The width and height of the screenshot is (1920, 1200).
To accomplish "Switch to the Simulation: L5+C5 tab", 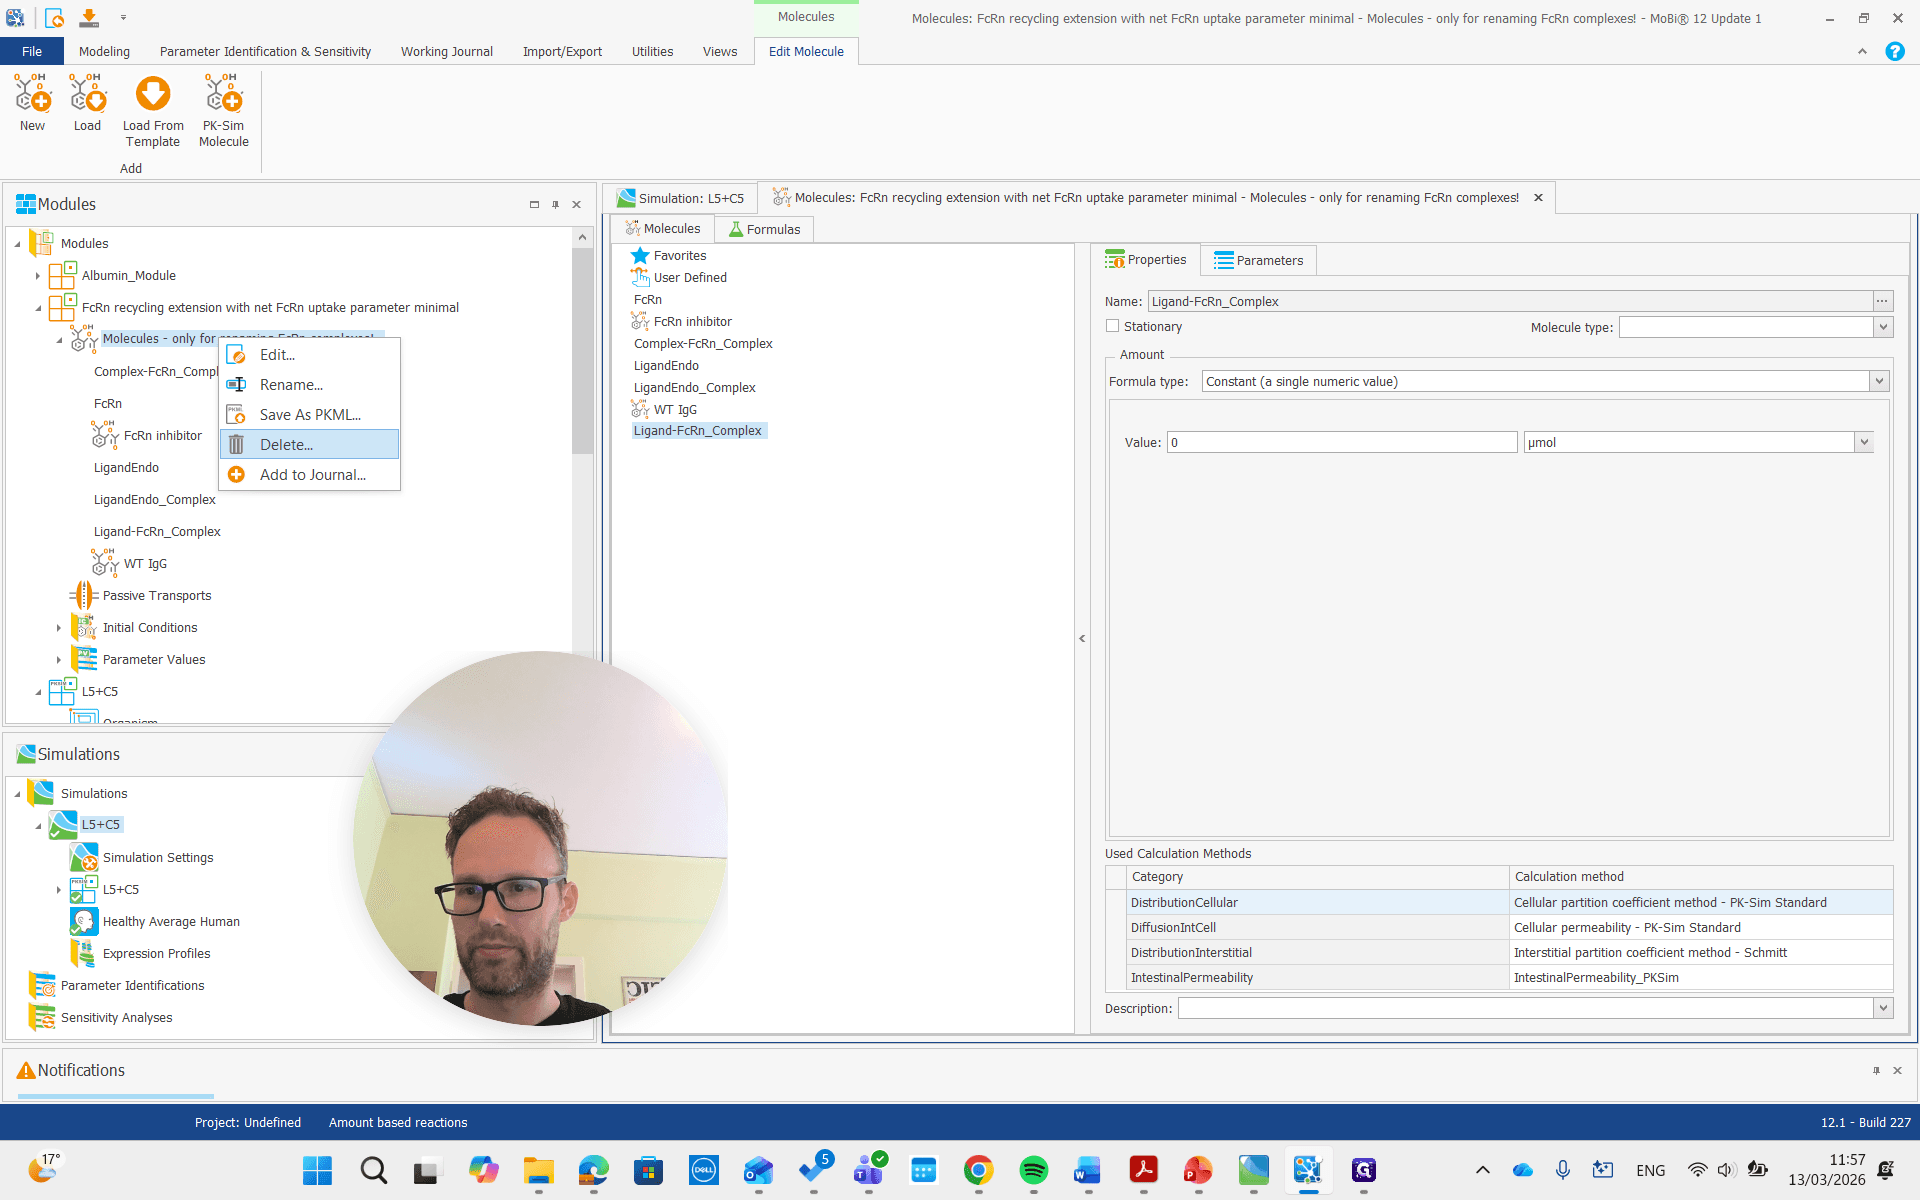I will [681, 198].
